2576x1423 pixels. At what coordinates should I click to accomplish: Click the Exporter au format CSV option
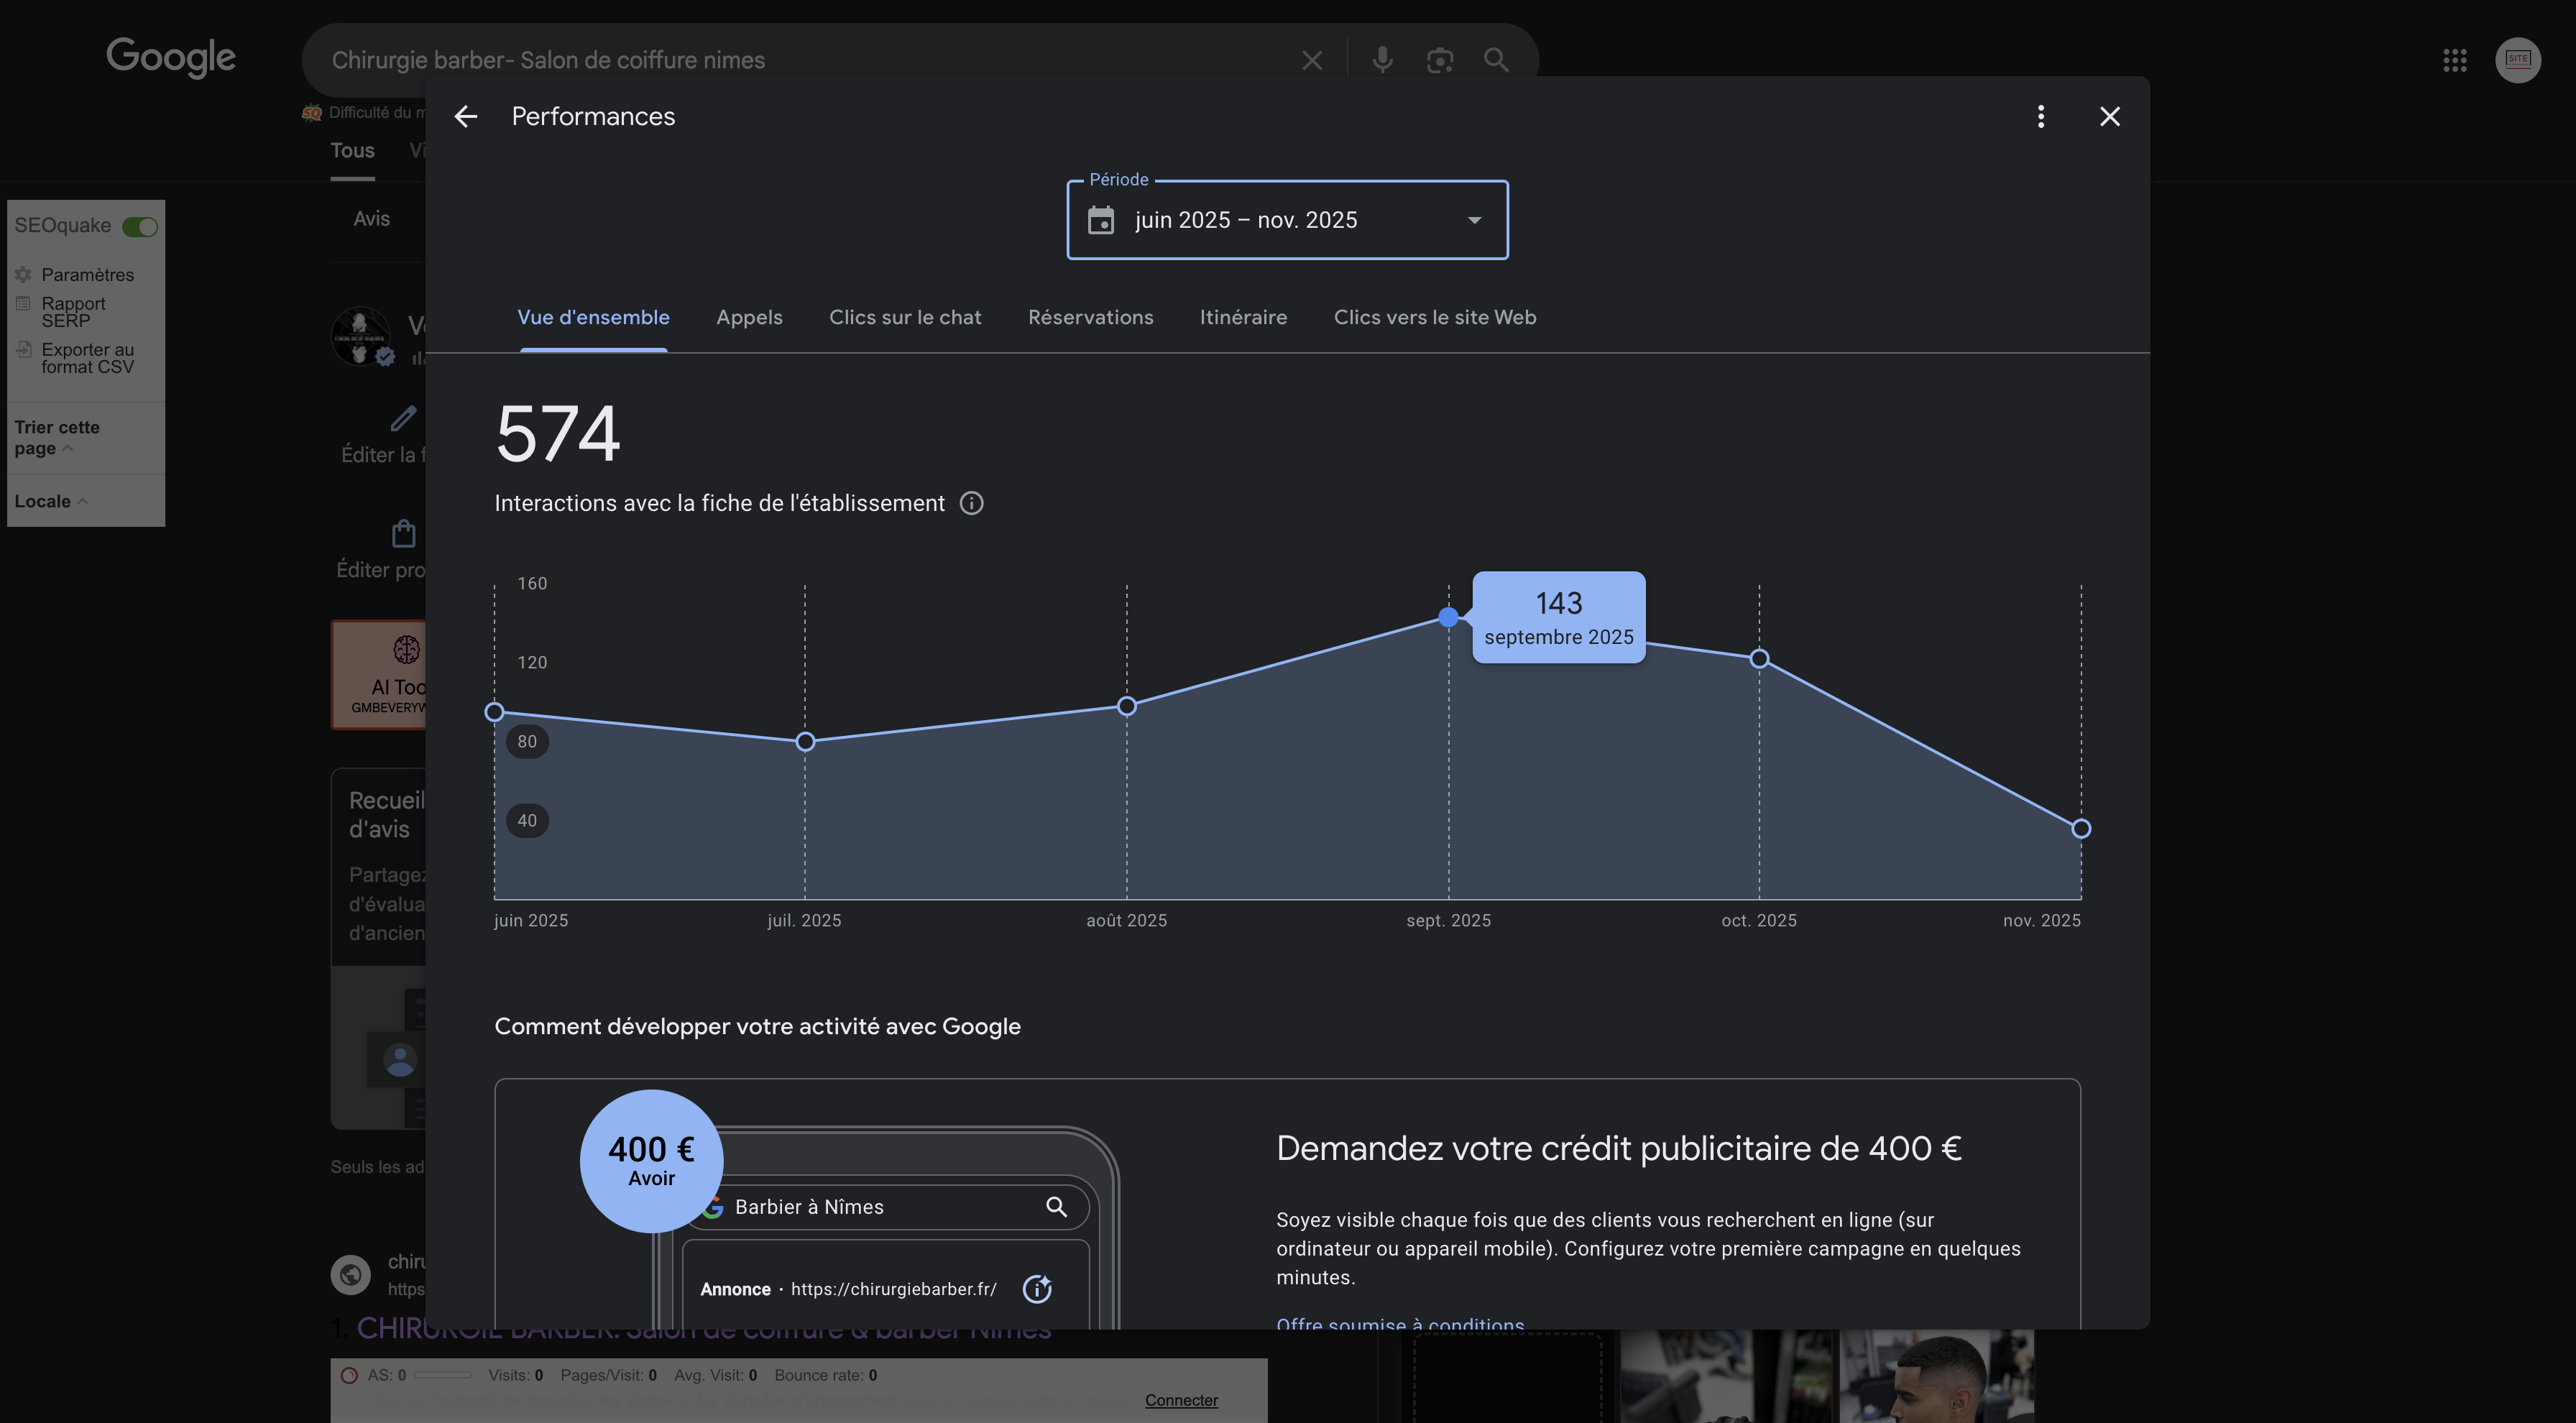(87, 358)
